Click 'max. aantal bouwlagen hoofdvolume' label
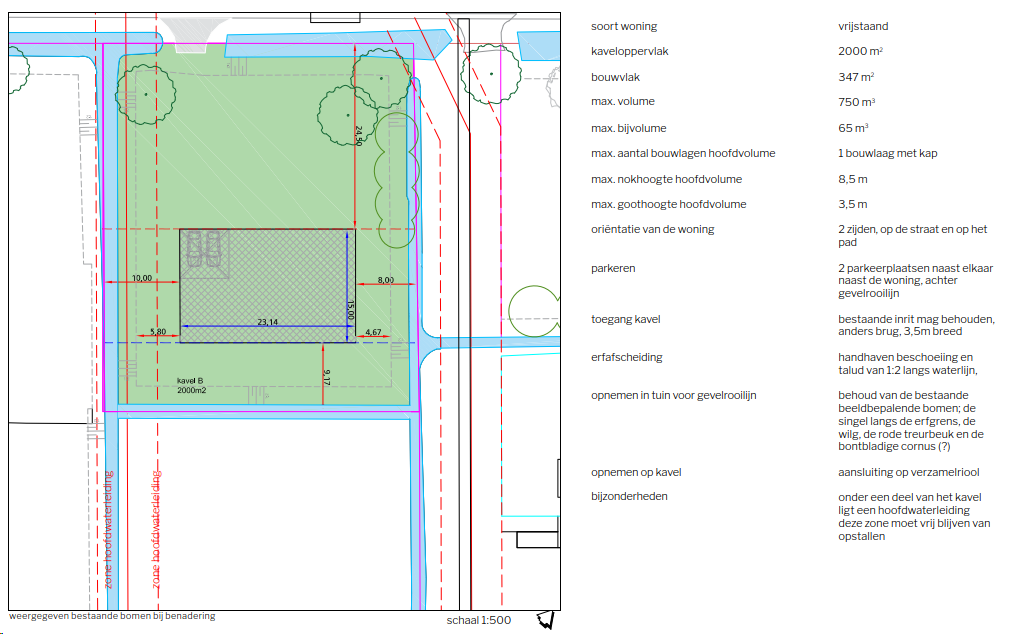Image resolution: width=1011 pixels, height=634 pixels. [x=683, y=154]
